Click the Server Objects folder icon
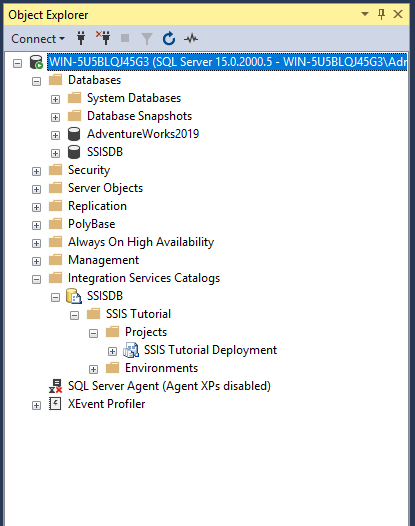The width and height of the screenshot is (415, 526). tap(56, 188)
